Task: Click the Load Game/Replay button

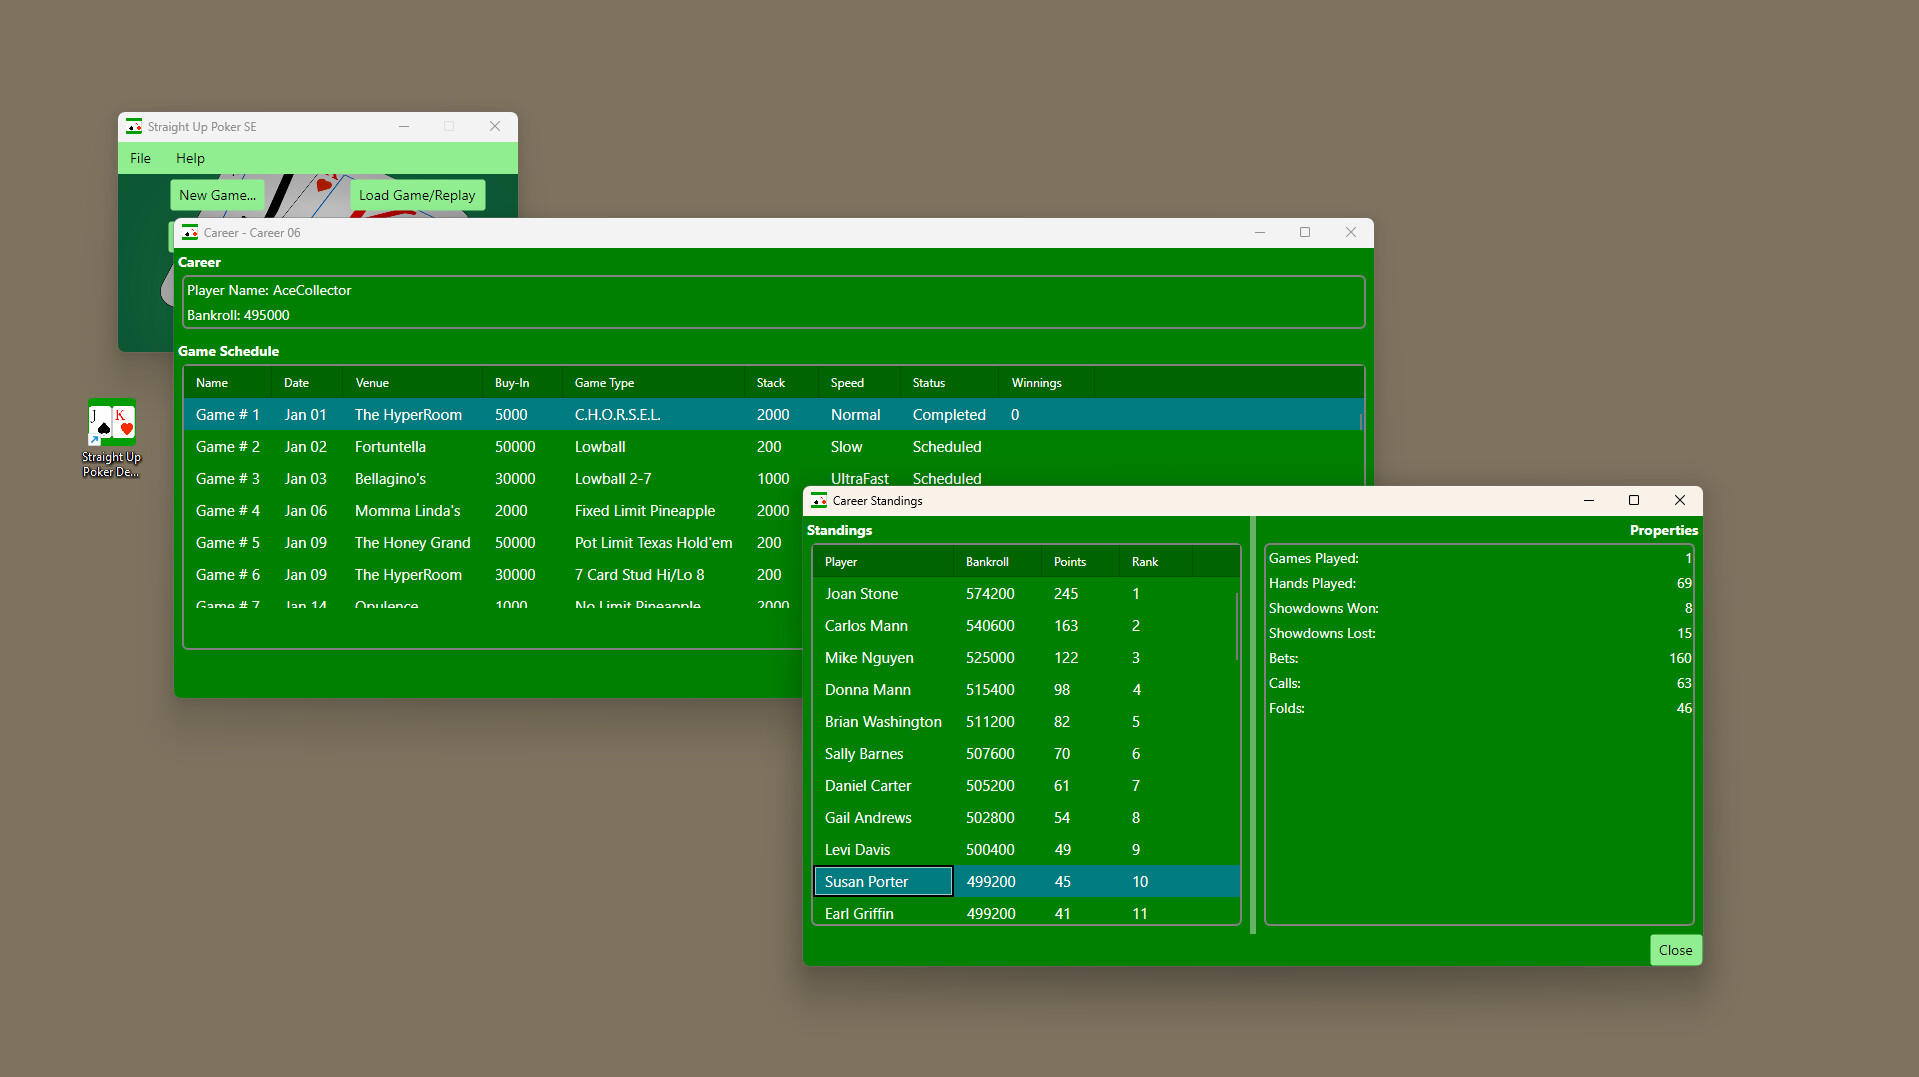Action: [x=417, y=194]
